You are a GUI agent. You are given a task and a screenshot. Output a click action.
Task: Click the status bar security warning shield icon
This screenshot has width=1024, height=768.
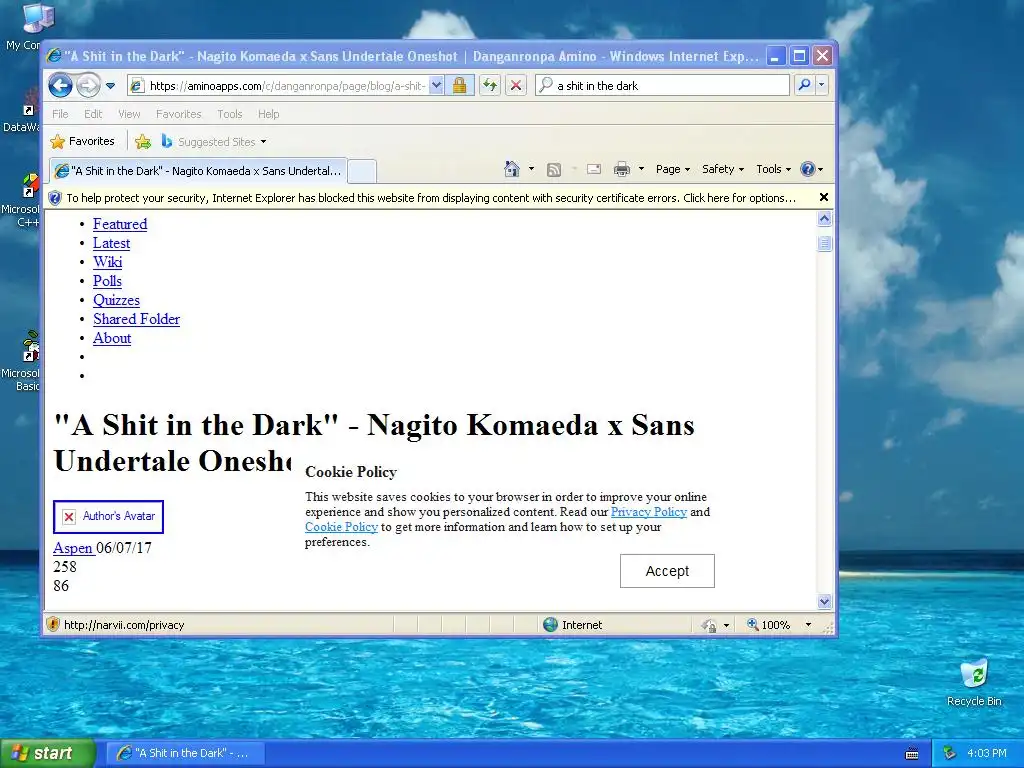(x=54, y=624)
